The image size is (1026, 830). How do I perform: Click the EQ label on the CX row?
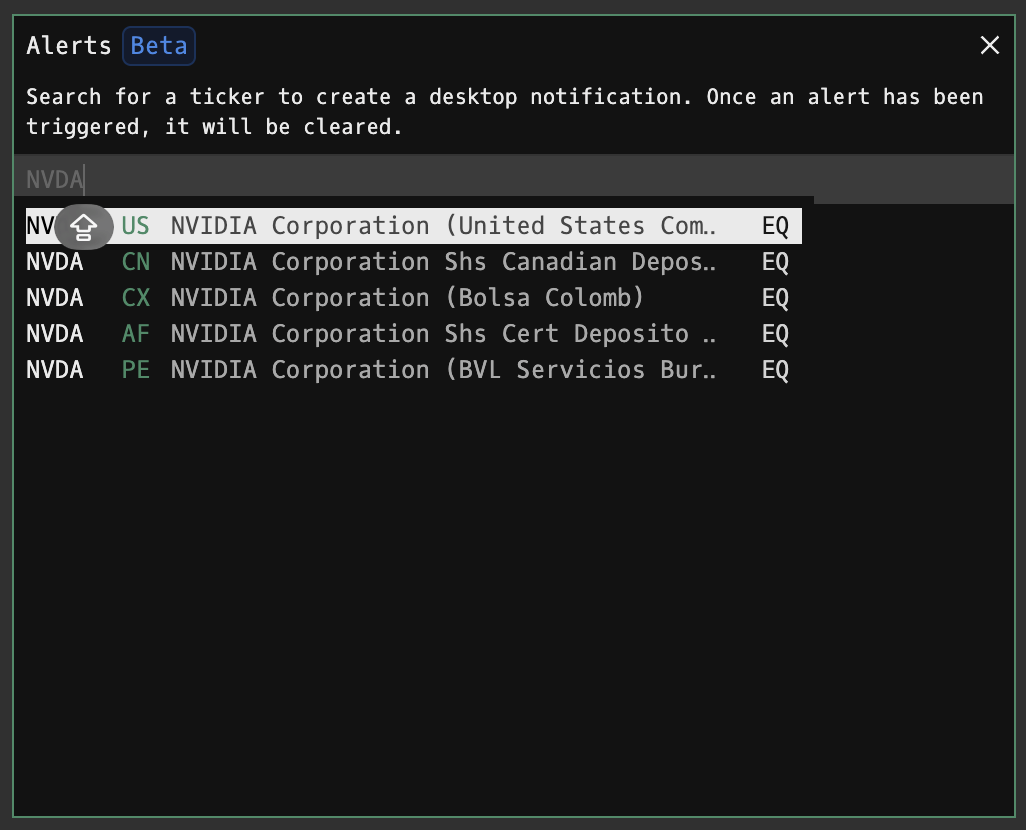pos(775,298)
